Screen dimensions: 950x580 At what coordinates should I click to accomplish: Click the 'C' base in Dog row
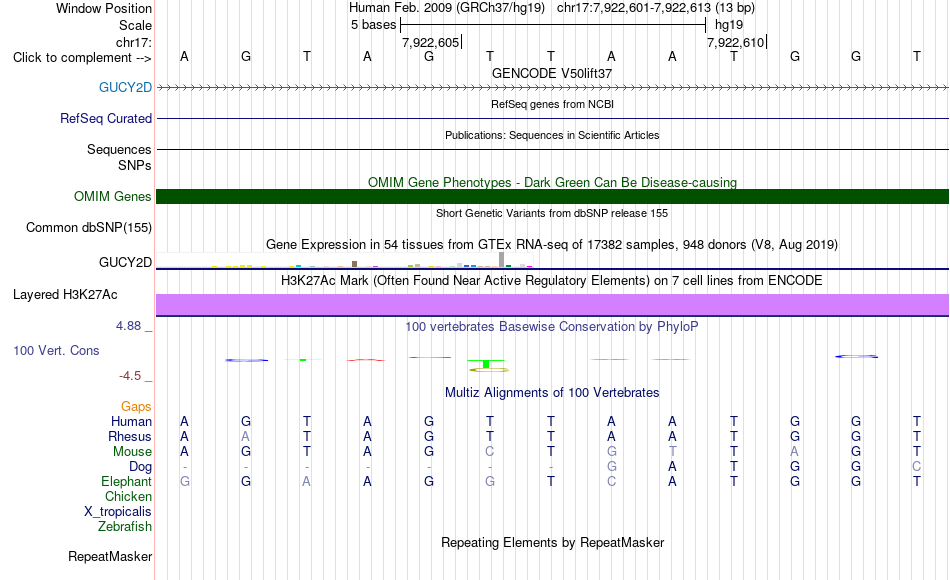pos(917,467)
